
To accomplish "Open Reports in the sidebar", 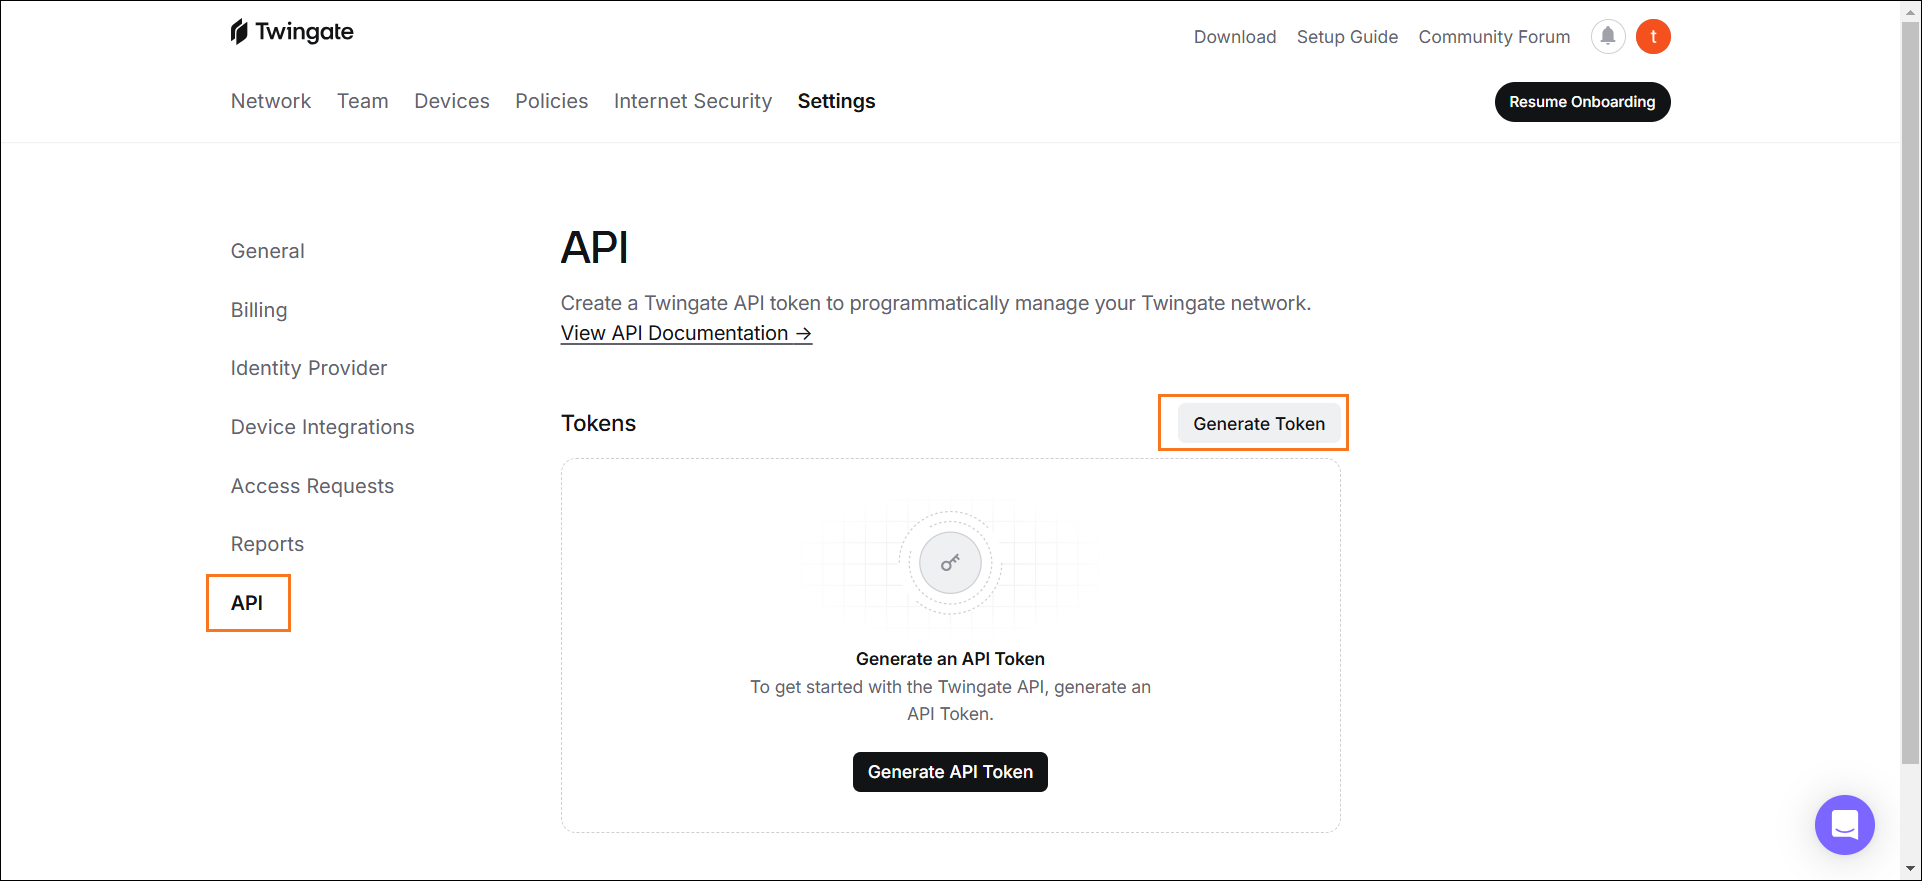I will 267,544.
